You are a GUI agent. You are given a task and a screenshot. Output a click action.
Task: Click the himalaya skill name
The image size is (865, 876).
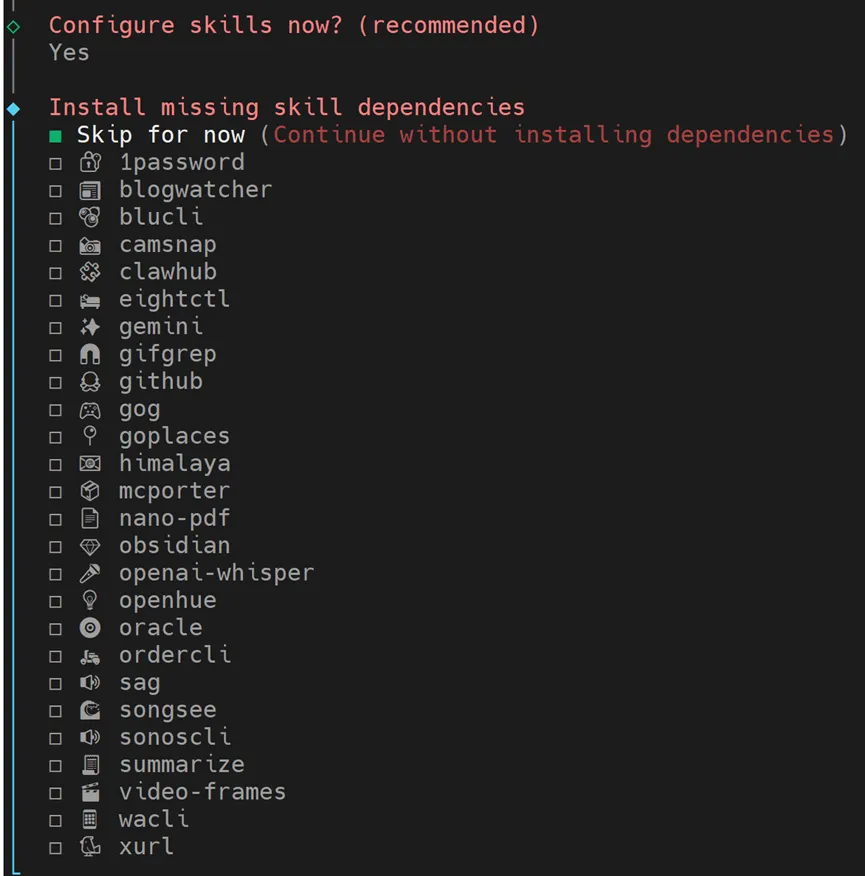pyautogui.click(x=174, y=463)
